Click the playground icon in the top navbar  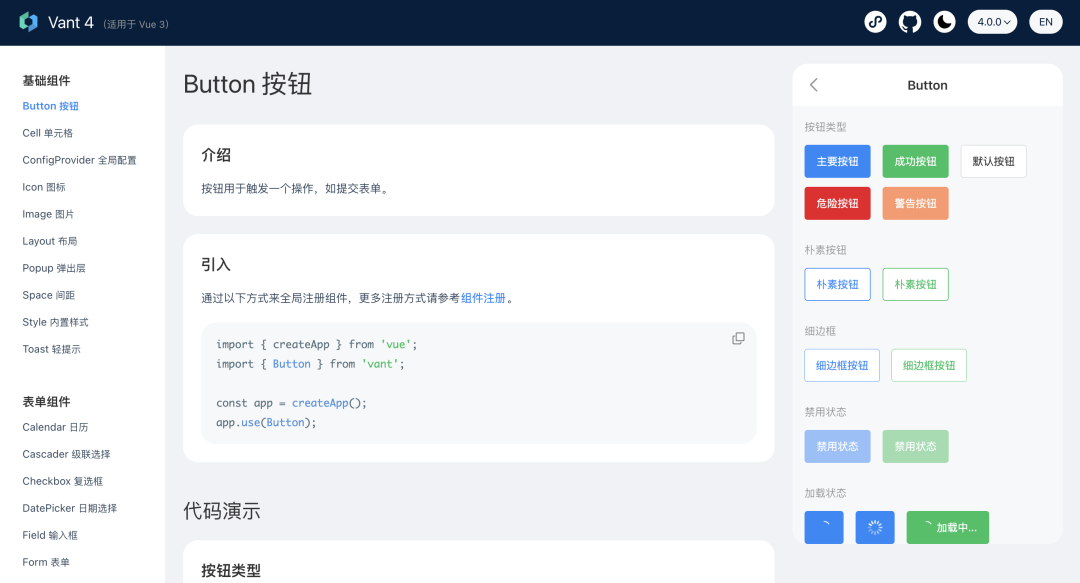875,21
